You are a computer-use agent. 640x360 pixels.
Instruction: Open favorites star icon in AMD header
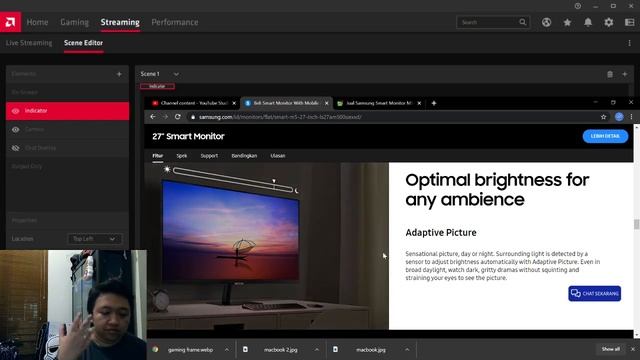(567, 22)
